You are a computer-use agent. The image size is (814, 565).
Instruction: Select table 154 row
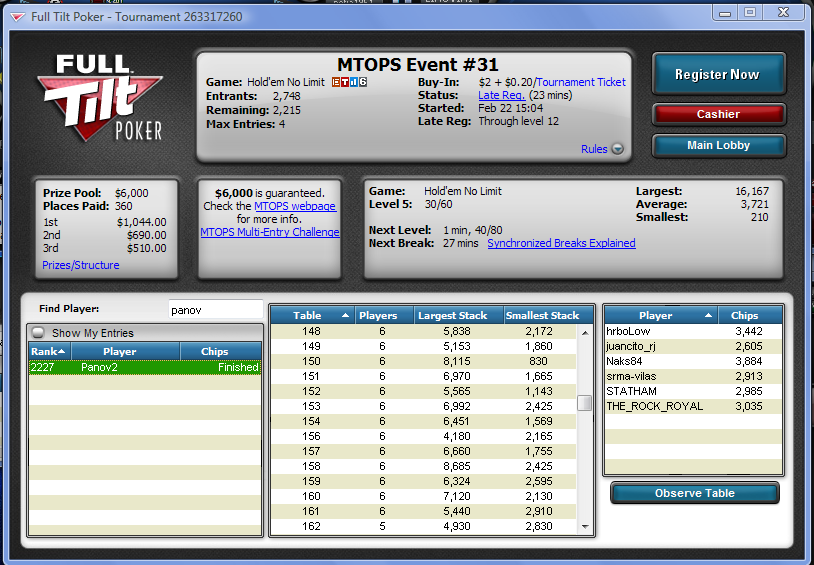[x=424, y=422]
